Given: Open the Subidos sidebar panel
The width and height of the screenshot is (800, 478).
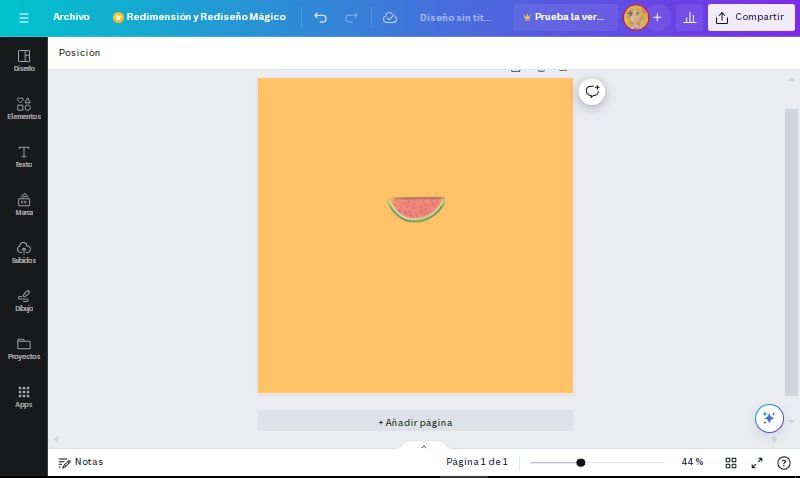Looking at the screenshot, I should pyautogui.click(x=24, y=253).
